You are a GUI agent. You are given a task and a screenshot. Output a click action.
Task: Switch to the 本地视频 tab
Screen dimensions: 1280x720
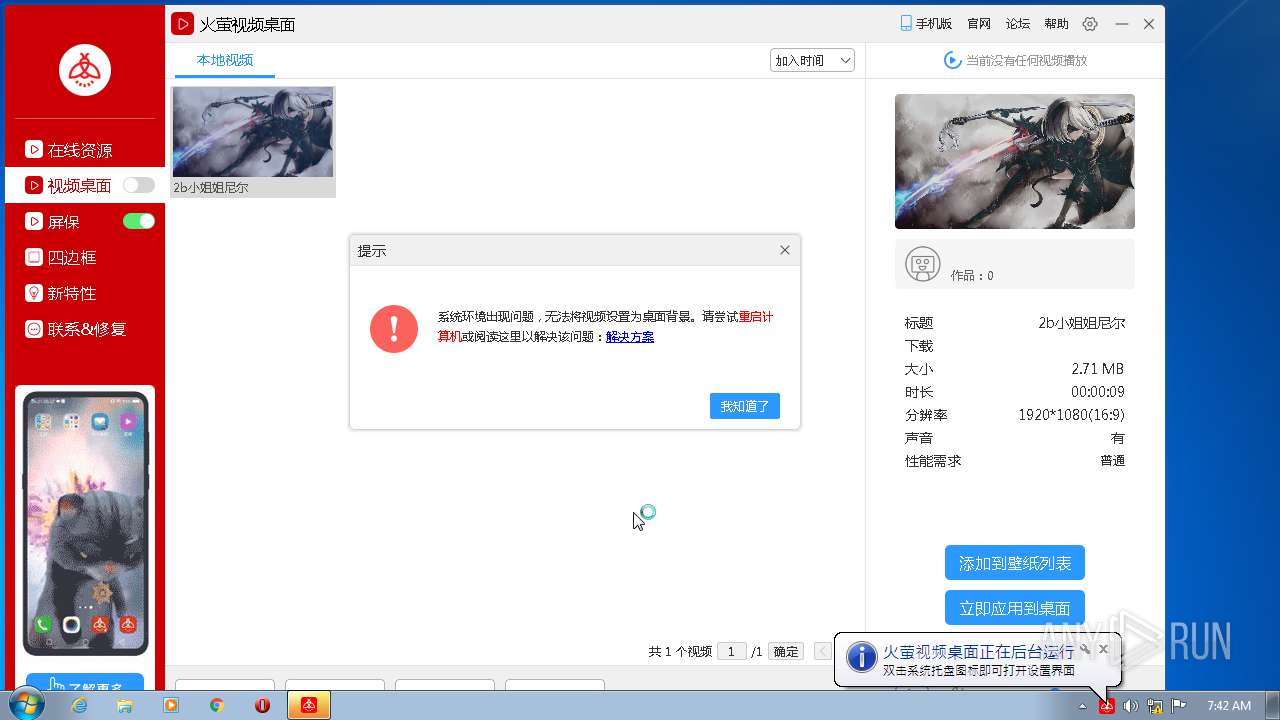(225, 60)
